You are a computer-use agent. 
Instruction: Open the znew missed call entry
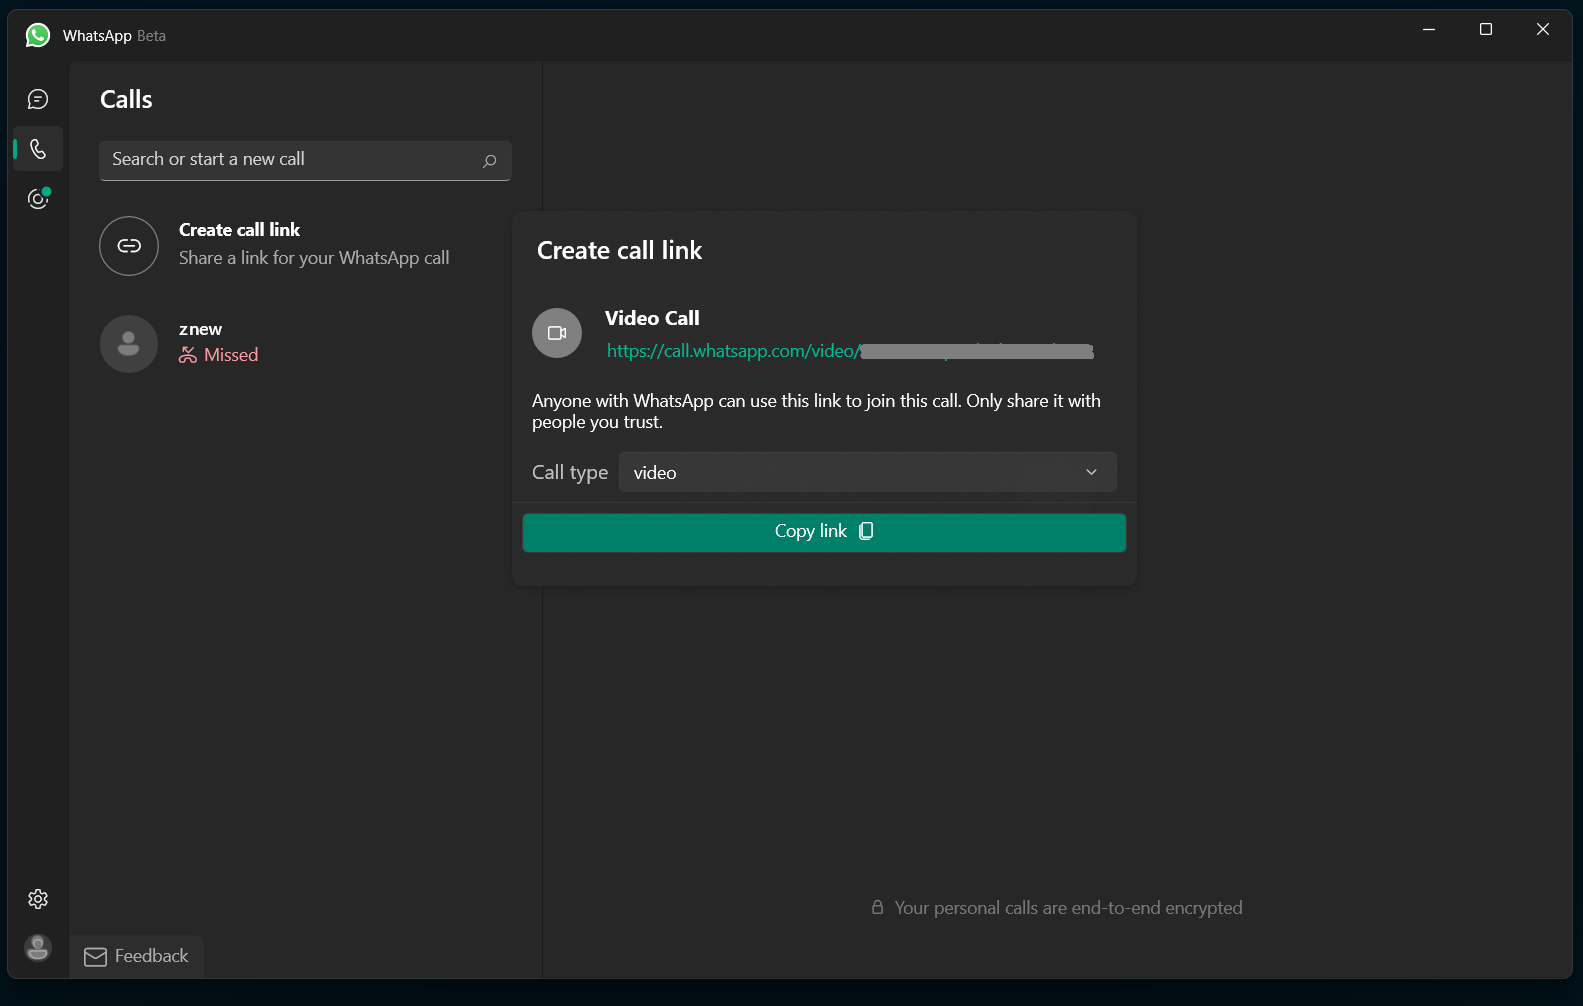click(x=305, y=344)
